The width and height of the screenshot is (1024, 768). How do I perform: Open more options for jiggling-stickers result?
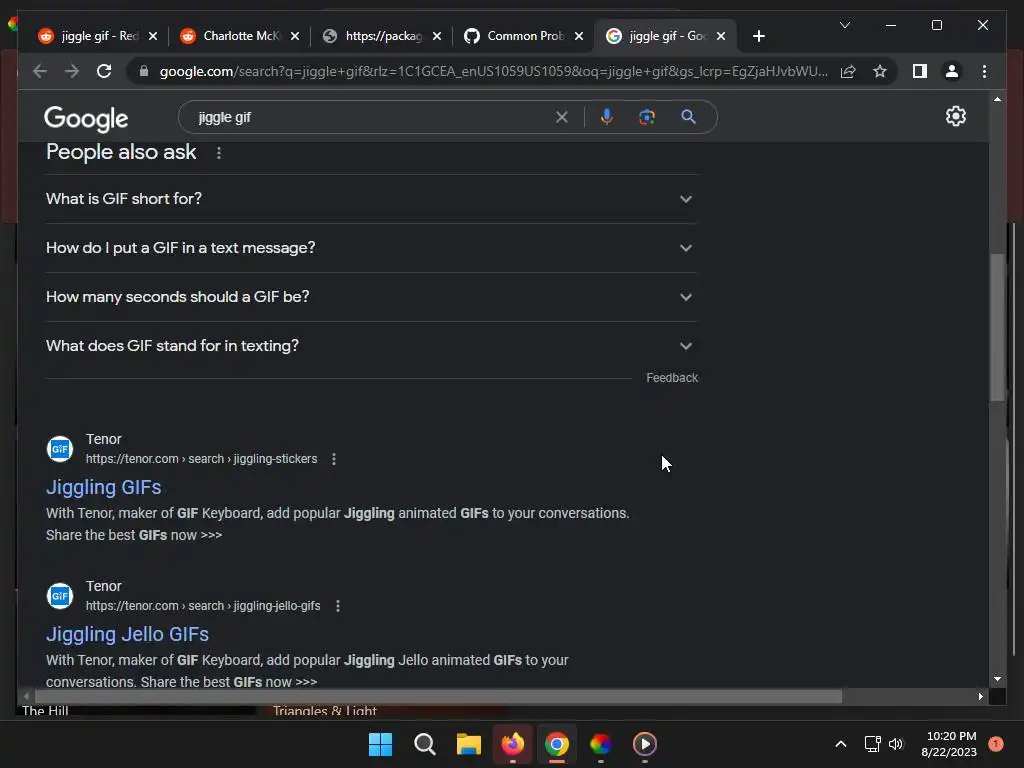click(x=334, y=459)
